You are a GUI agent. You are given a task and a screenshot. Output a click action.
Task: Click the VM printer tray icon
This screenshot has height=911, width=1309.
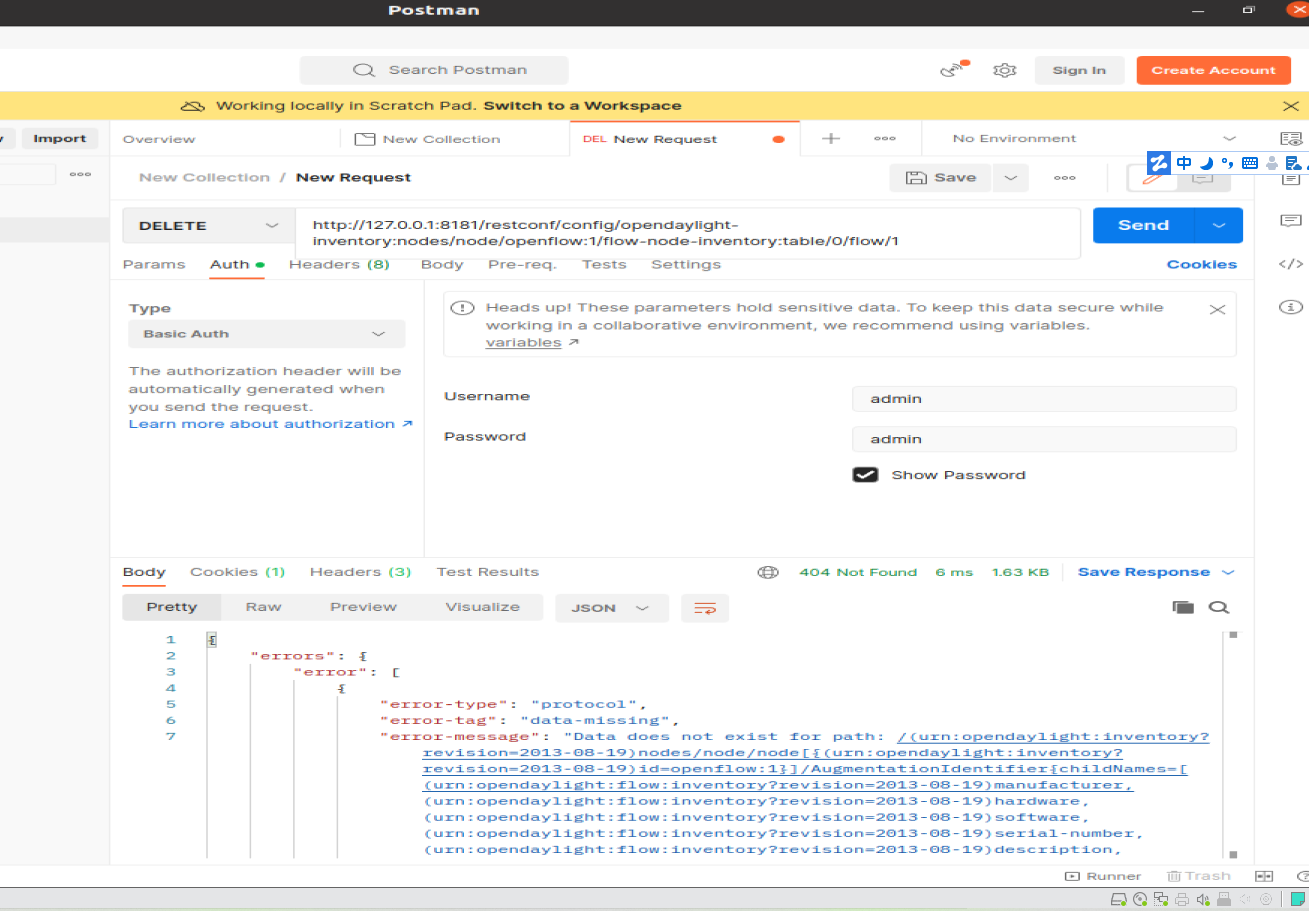[x=1182, y=899]
